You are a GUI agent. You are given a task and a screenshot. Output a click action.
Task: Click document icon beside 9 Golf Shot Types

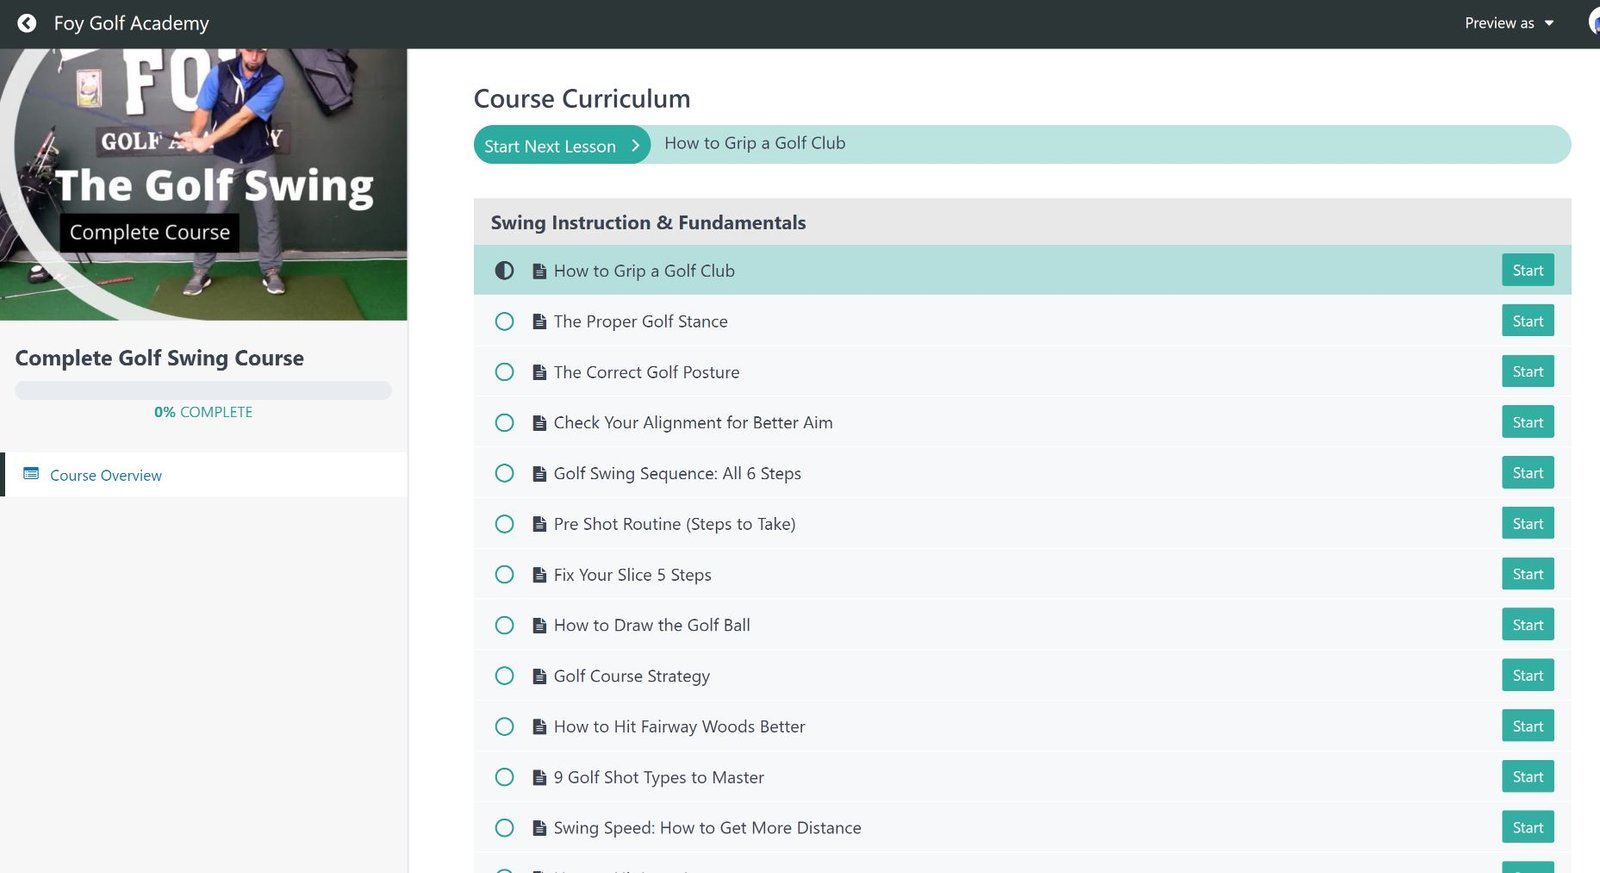coord(539,778)
